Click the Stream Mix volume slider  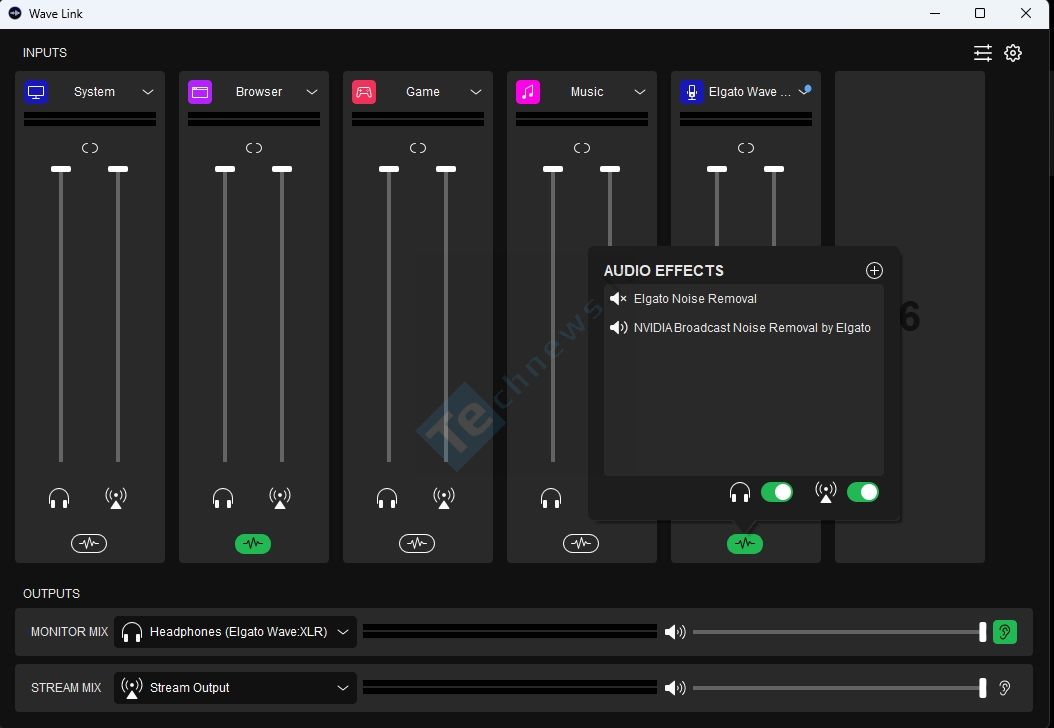point(839,688)
